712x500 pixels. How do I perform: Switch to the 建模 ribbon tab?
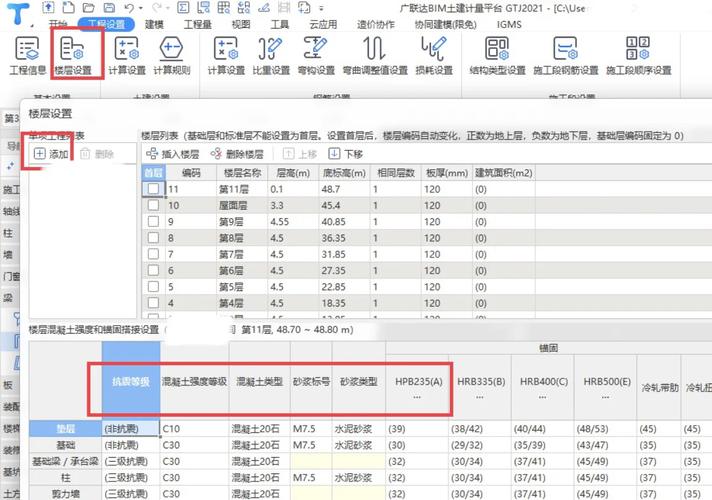(x=154, y=25)
